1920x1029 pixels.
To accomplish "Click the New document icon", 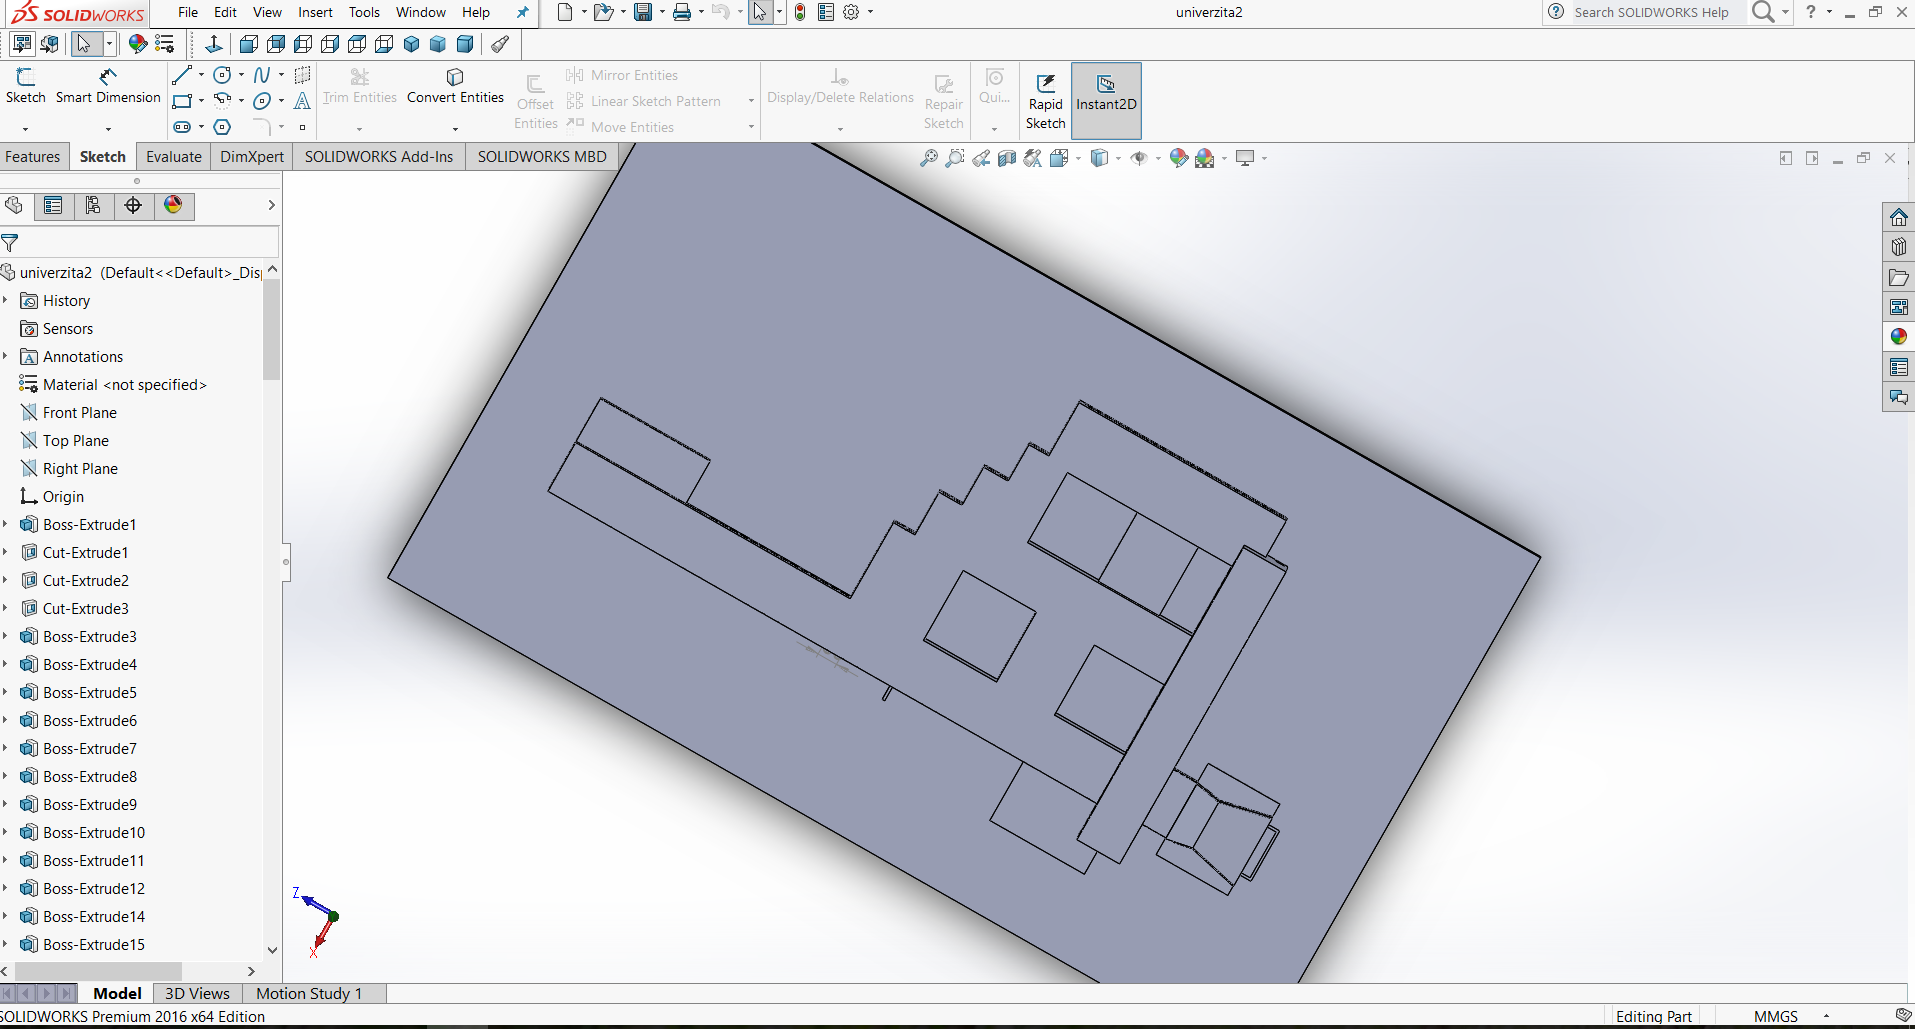I will point(565,12).
